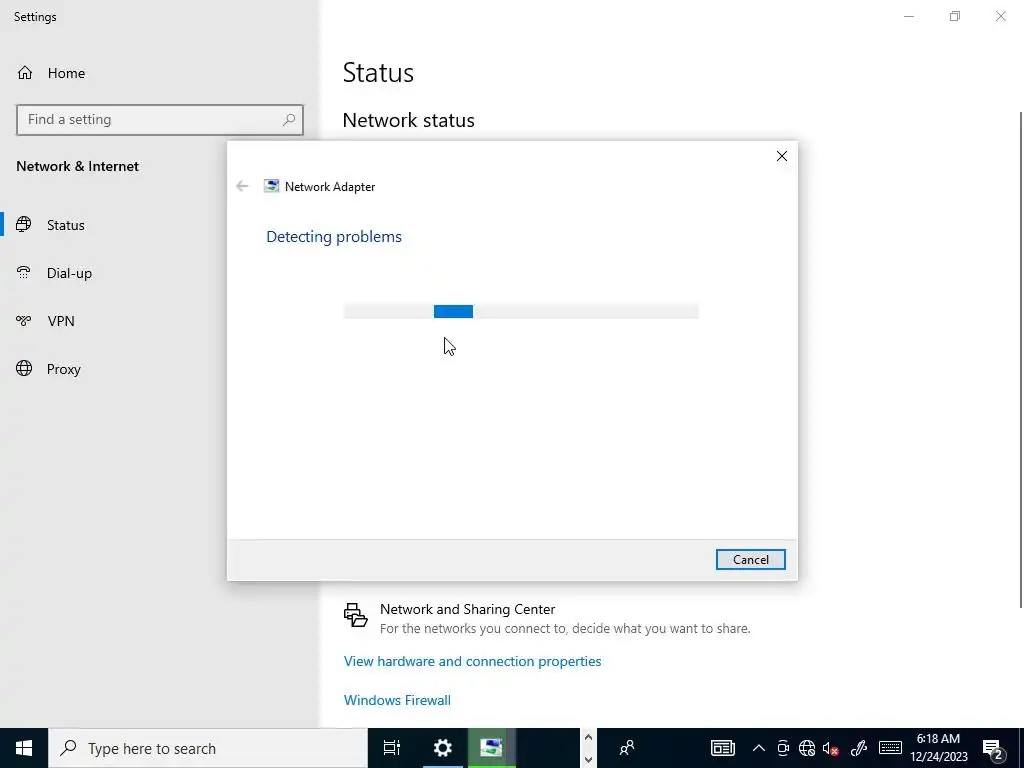
Task: Select Status in the sidebar
Action: coord(66,225)
